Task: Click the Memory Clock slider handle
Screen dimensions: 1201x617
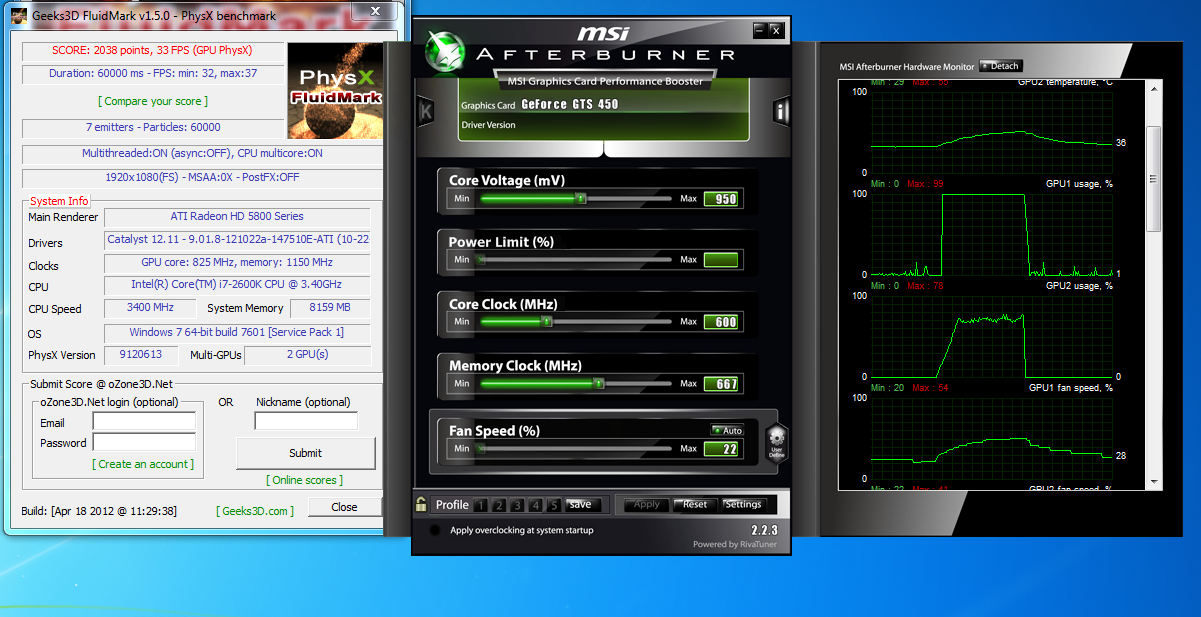Action: (x=598, y=383)
